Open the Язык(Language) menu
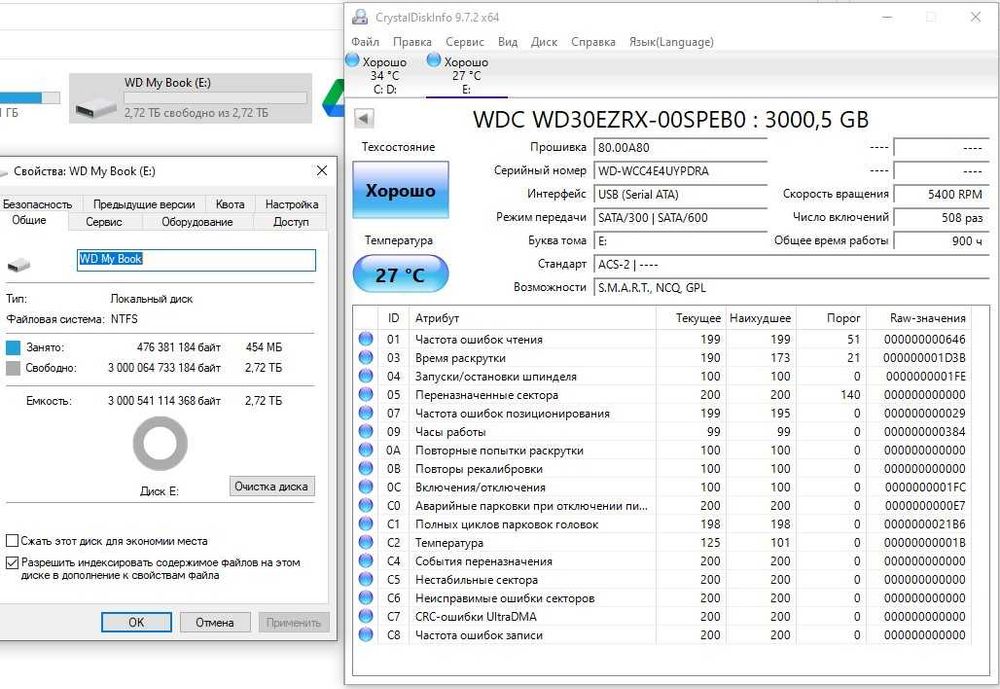 pyautogui.click(x=671, y=42)
